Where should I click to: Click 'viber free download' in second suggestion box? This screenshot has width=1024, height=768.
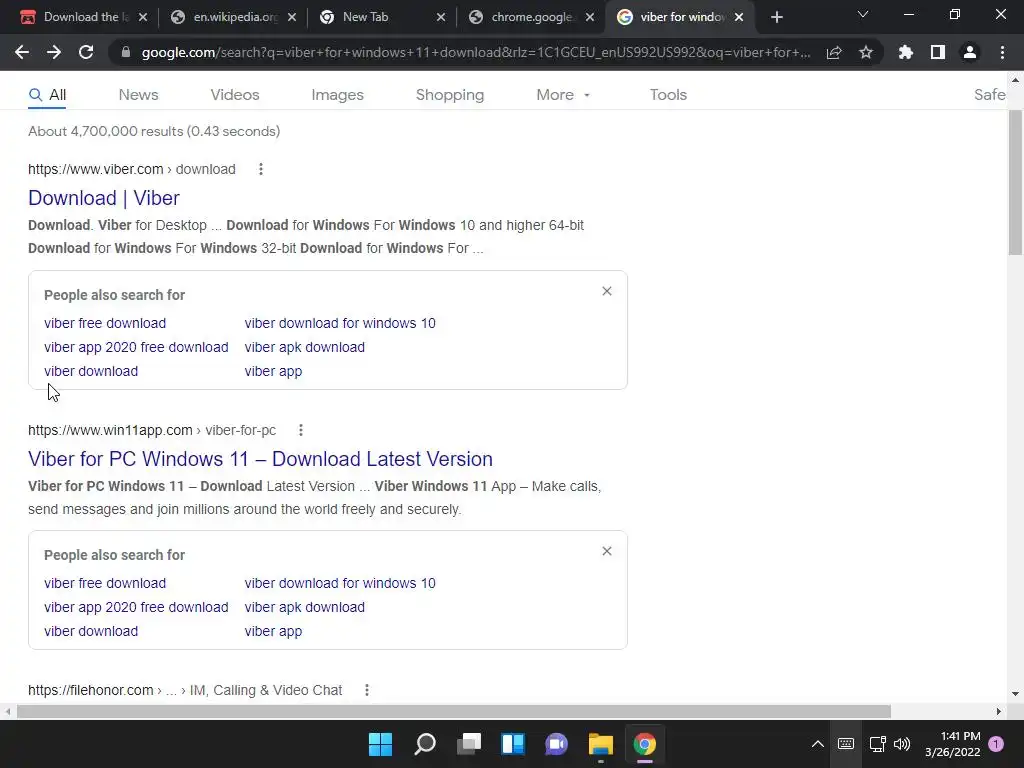[105, 583]
